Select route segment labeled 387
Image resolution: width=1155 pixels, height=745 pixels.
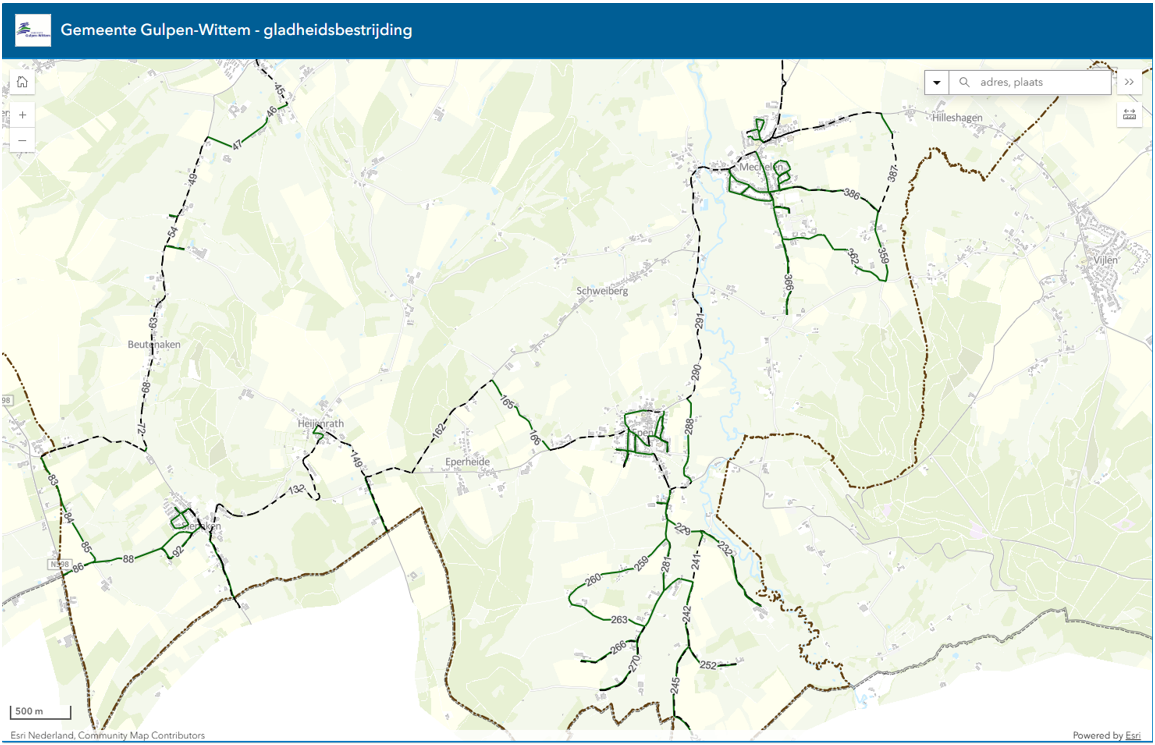893,173
